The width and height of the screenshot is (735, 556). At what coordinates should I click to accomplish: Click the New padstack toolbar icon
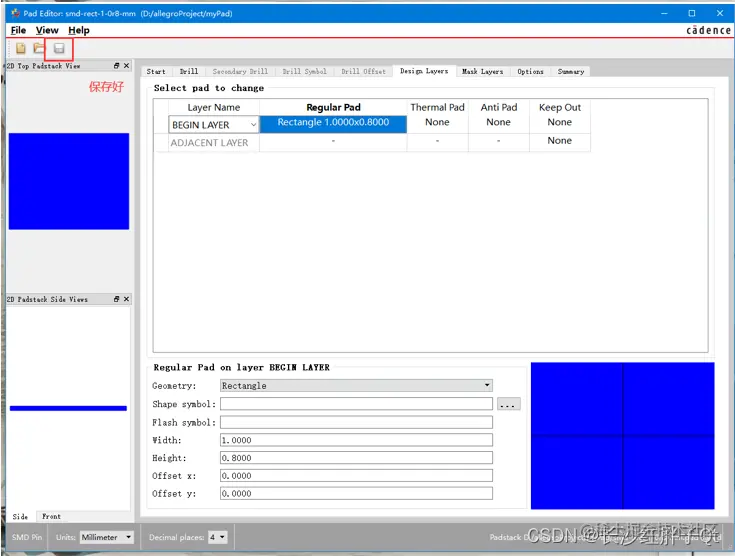[x=21, y=48]
